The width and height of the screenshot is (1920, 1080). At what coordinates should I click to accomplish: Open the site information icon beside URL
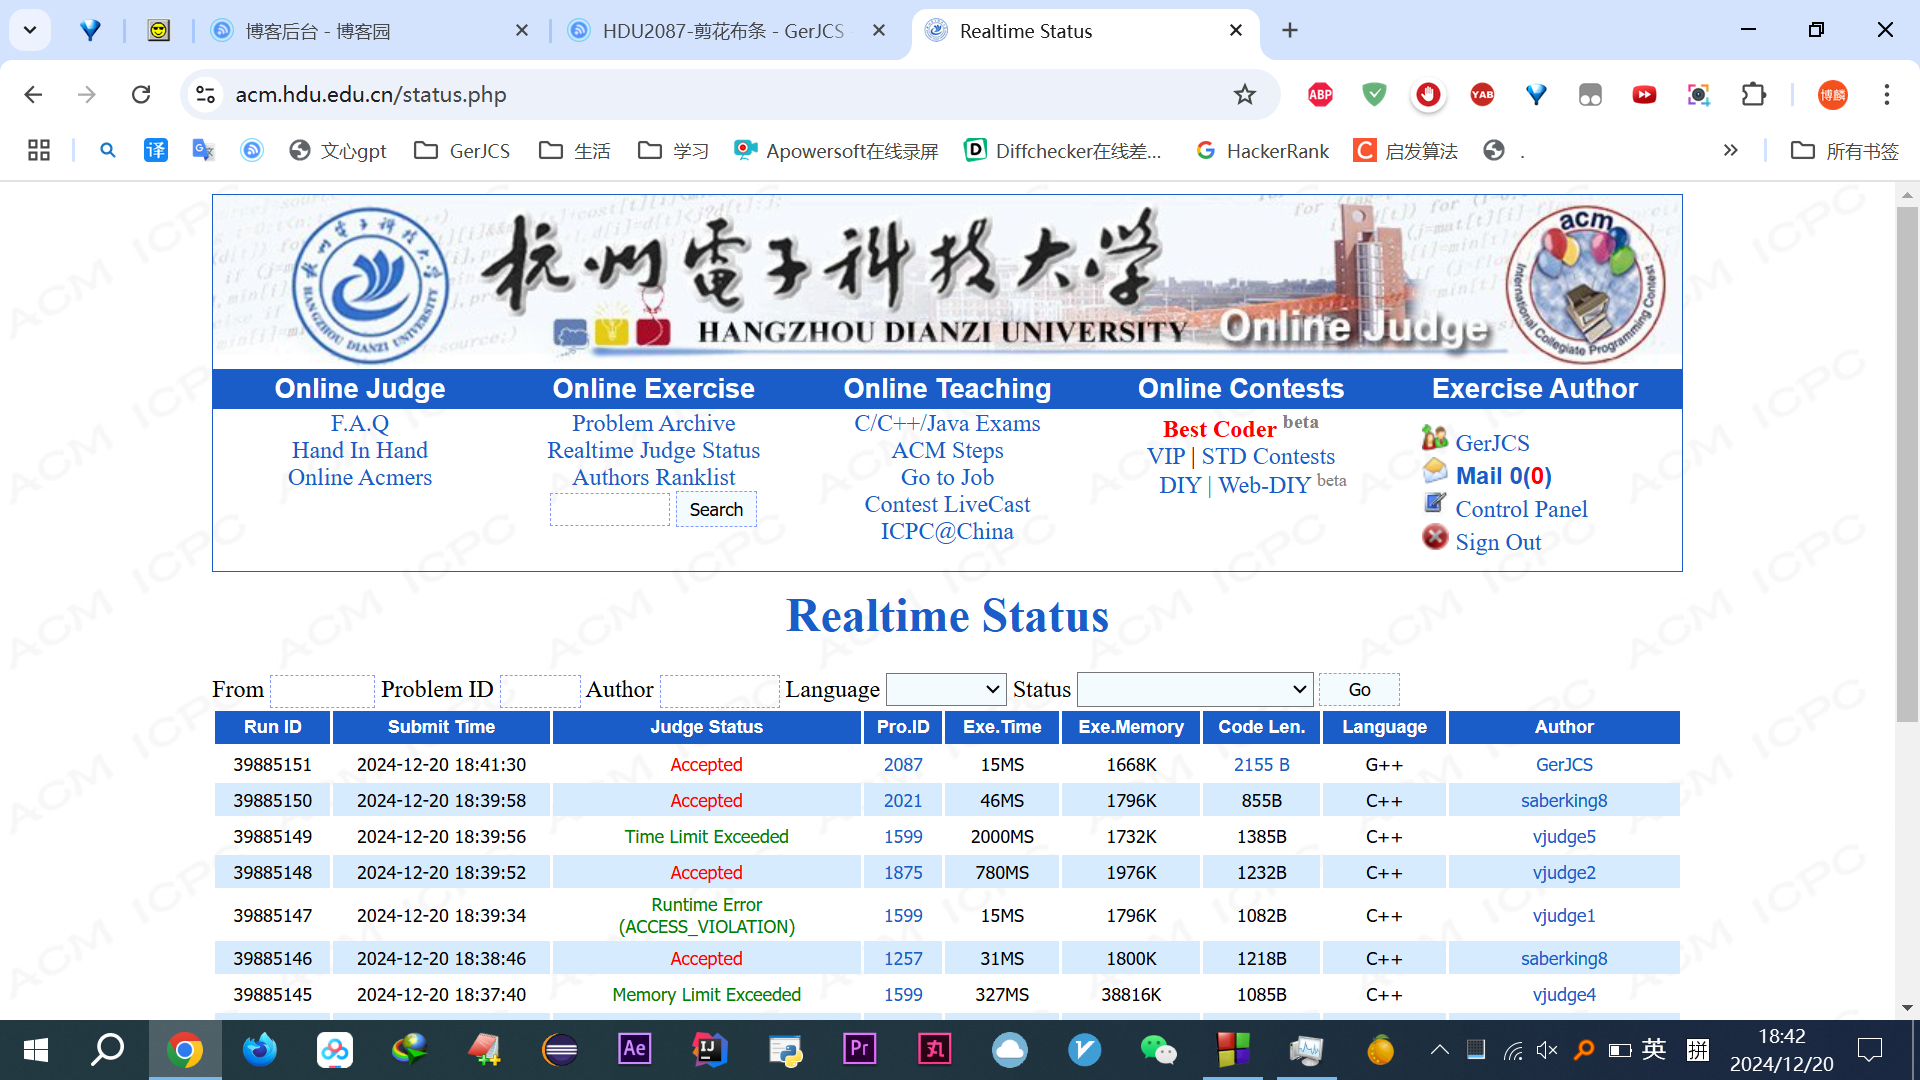pos(205,94)
